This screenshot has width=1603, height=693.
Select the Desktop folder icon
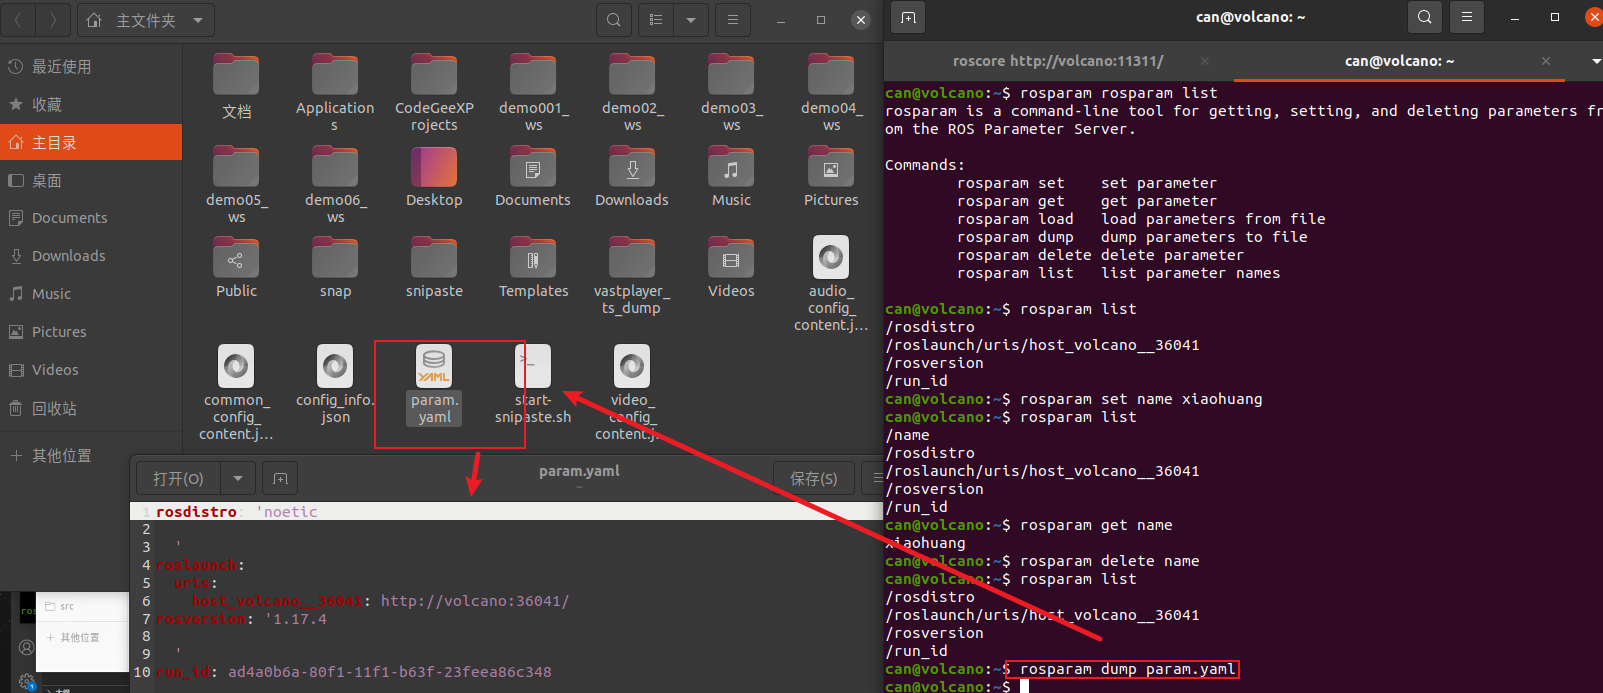click(x=434, y=167)
